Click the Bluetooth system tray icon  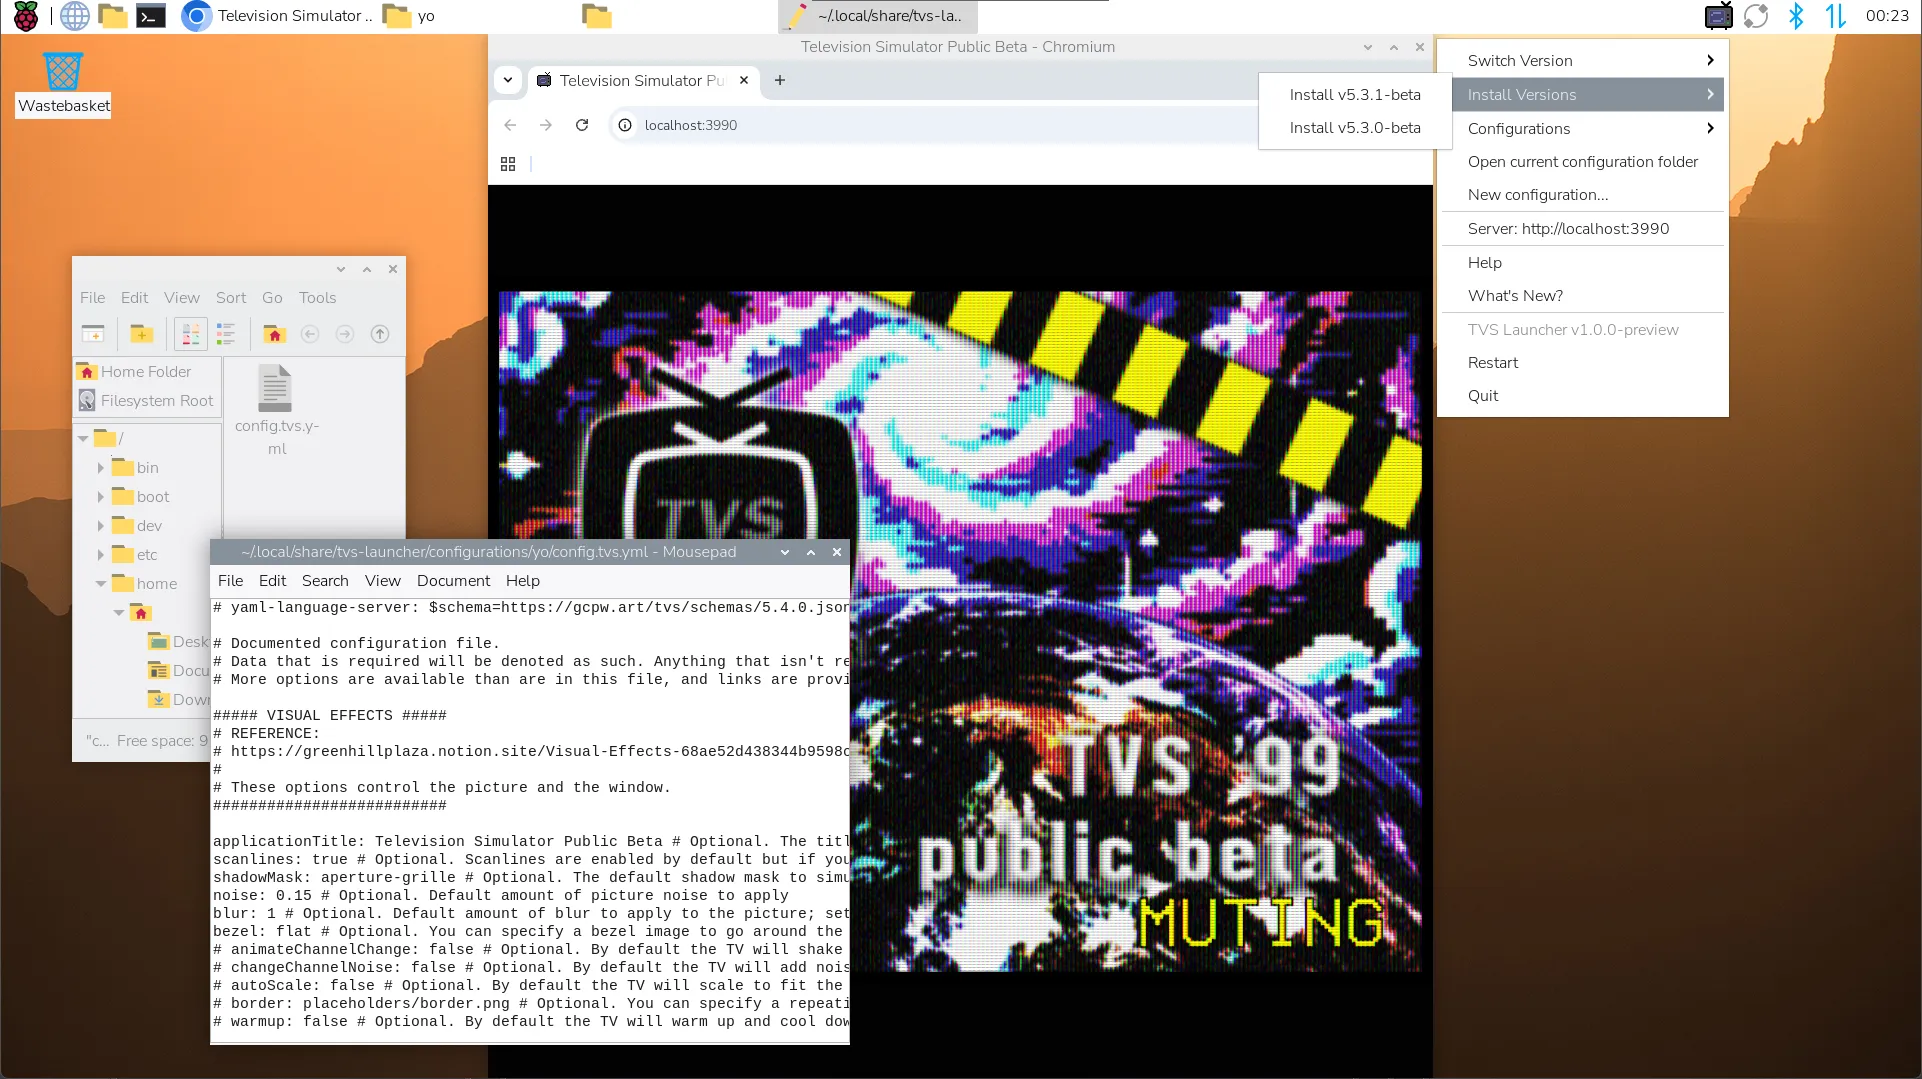coord(1797,16)
